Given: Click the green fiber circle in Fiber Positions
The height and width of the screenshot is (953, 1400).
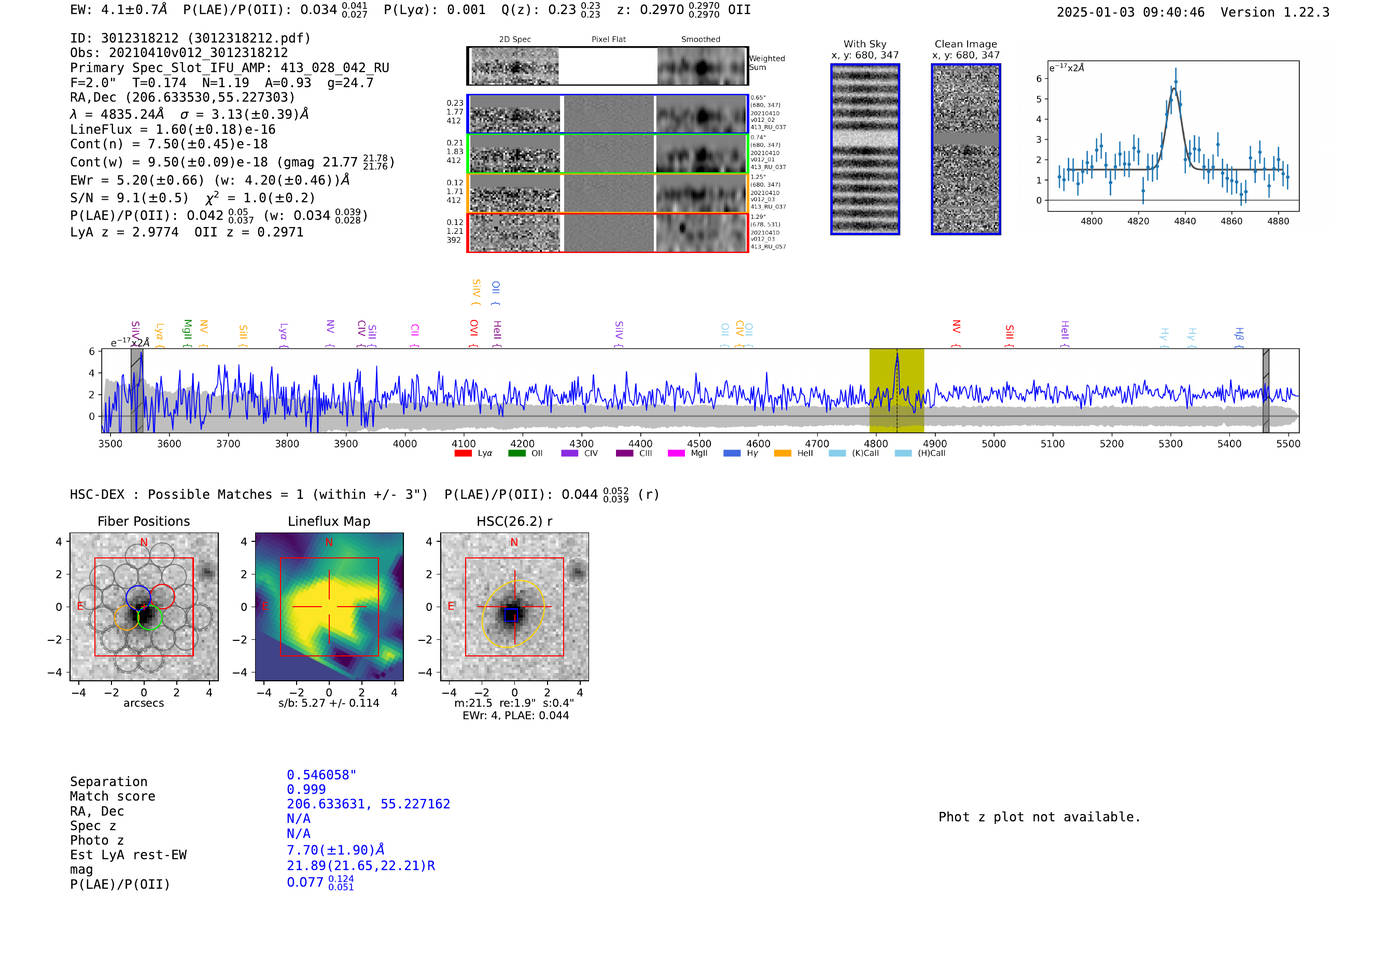Looking at the screenshot, I should 151,617.
